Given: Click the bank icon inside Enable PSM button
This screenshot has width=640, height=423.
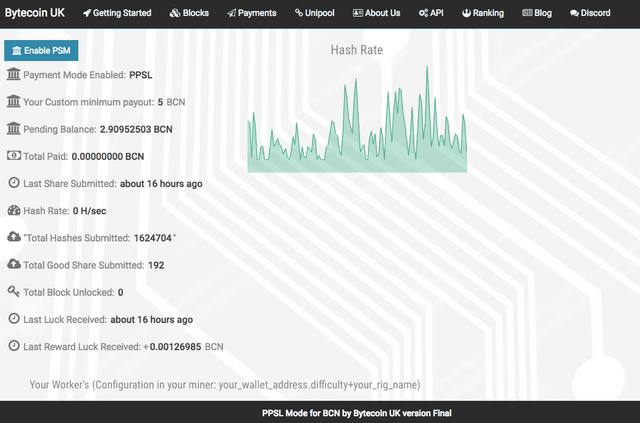Looking at the screenshot, I should (17, 51).
